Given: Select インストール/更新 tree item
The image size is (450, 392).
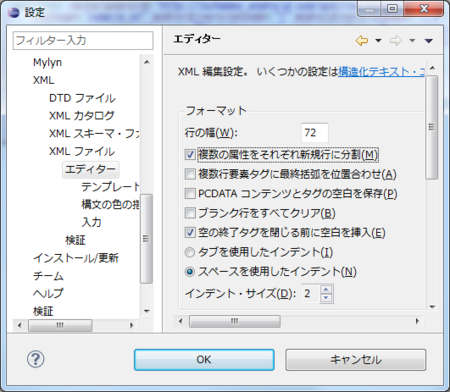Looking at the screenshot, I should point(76,258).
